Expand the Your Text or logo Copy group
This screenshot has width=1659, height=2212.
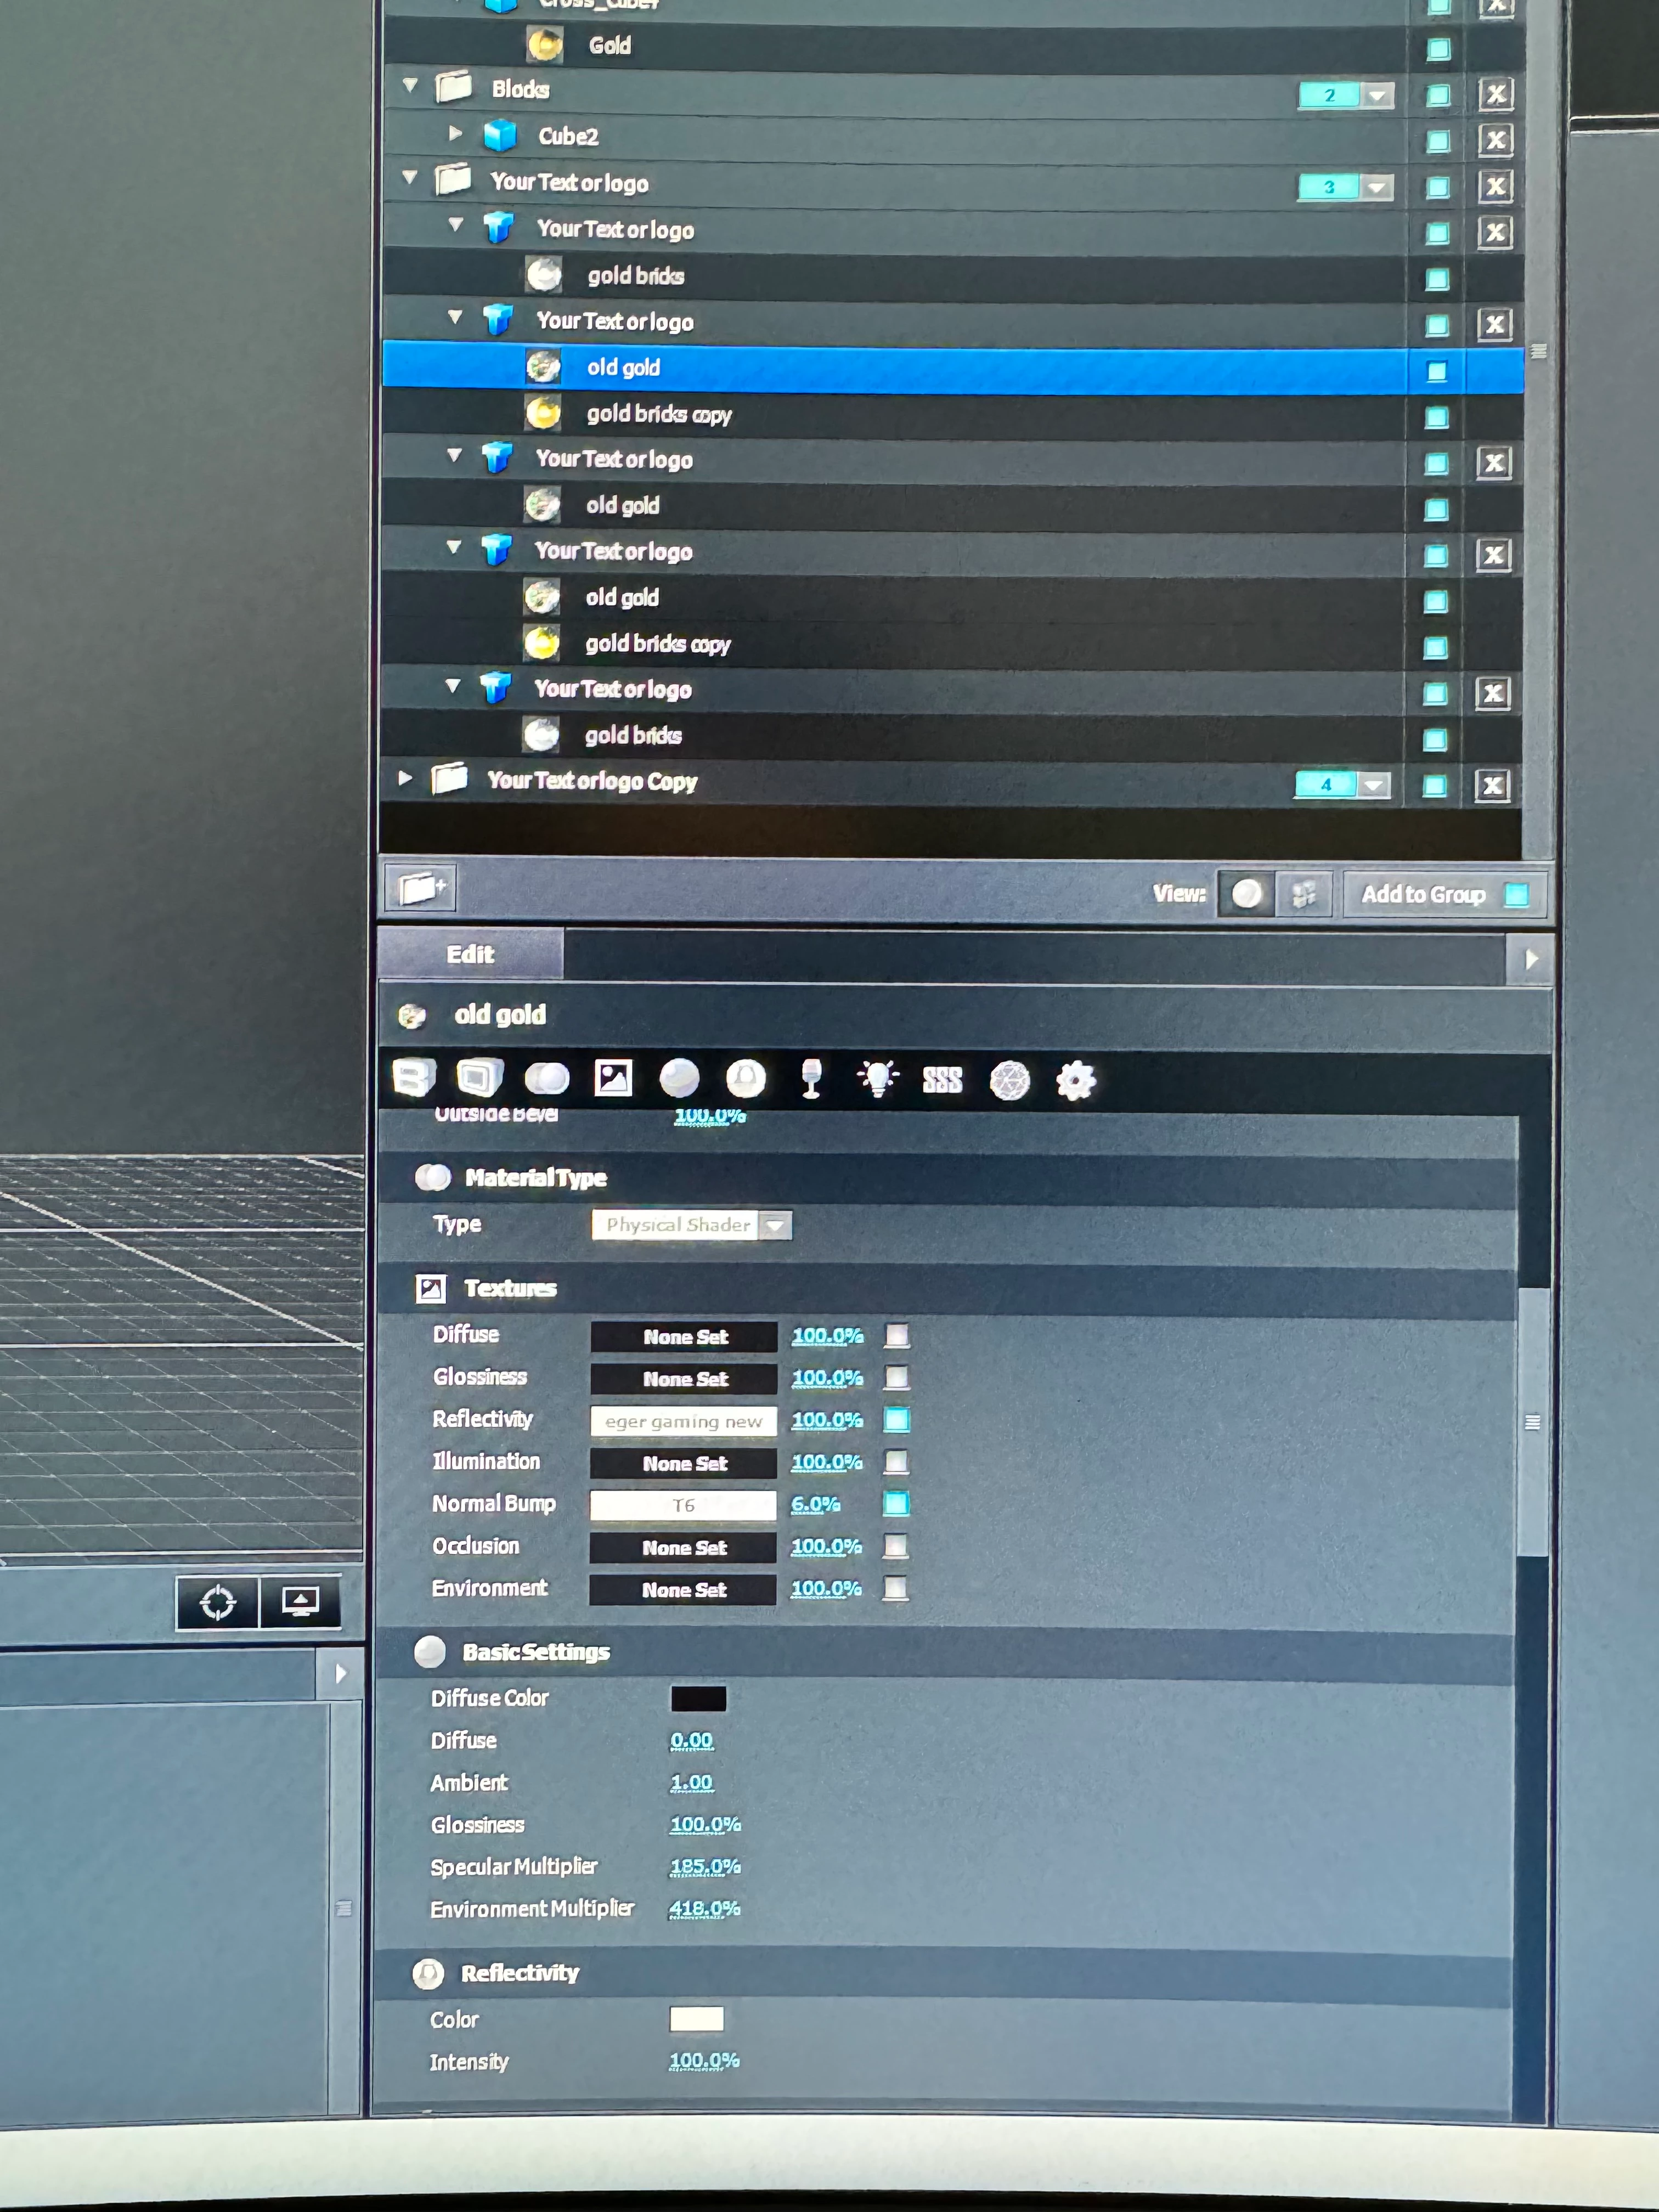click(405, 778)
